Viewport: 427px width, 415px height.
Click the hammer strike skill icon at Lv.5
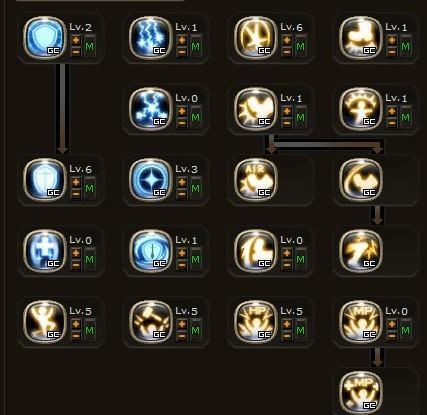point(151,322)
